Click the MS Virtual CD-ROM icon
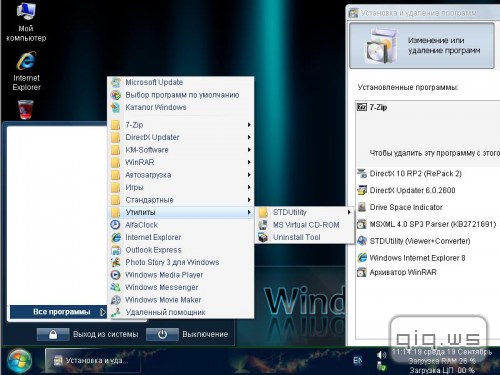 coord(263,225)
